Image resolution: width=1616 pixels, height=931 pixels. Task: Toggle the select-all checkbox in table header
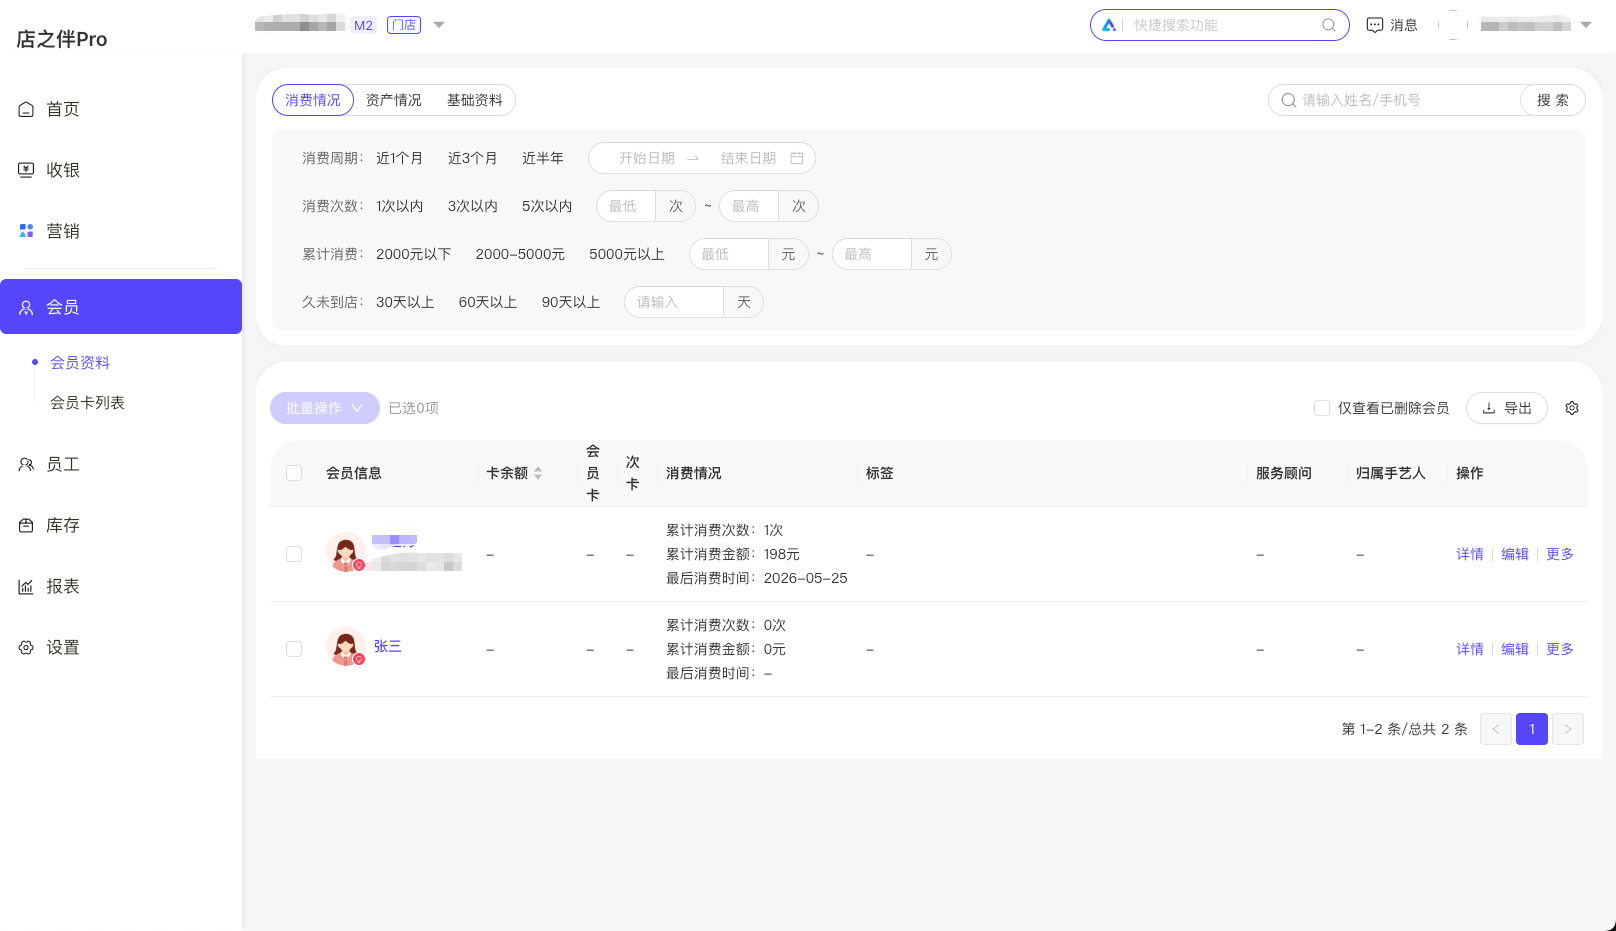tap(294, 473)
